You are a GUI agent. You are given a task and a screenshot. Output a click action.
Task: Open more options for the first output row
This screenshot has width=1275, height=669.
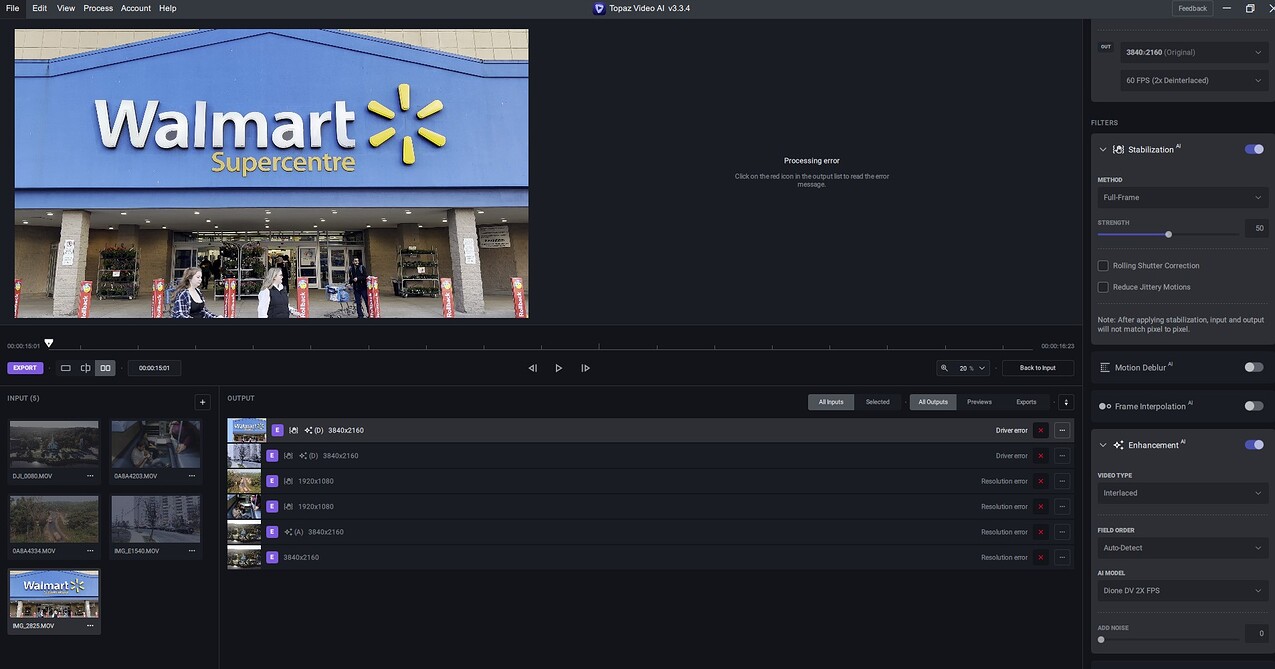point(1061,430)
